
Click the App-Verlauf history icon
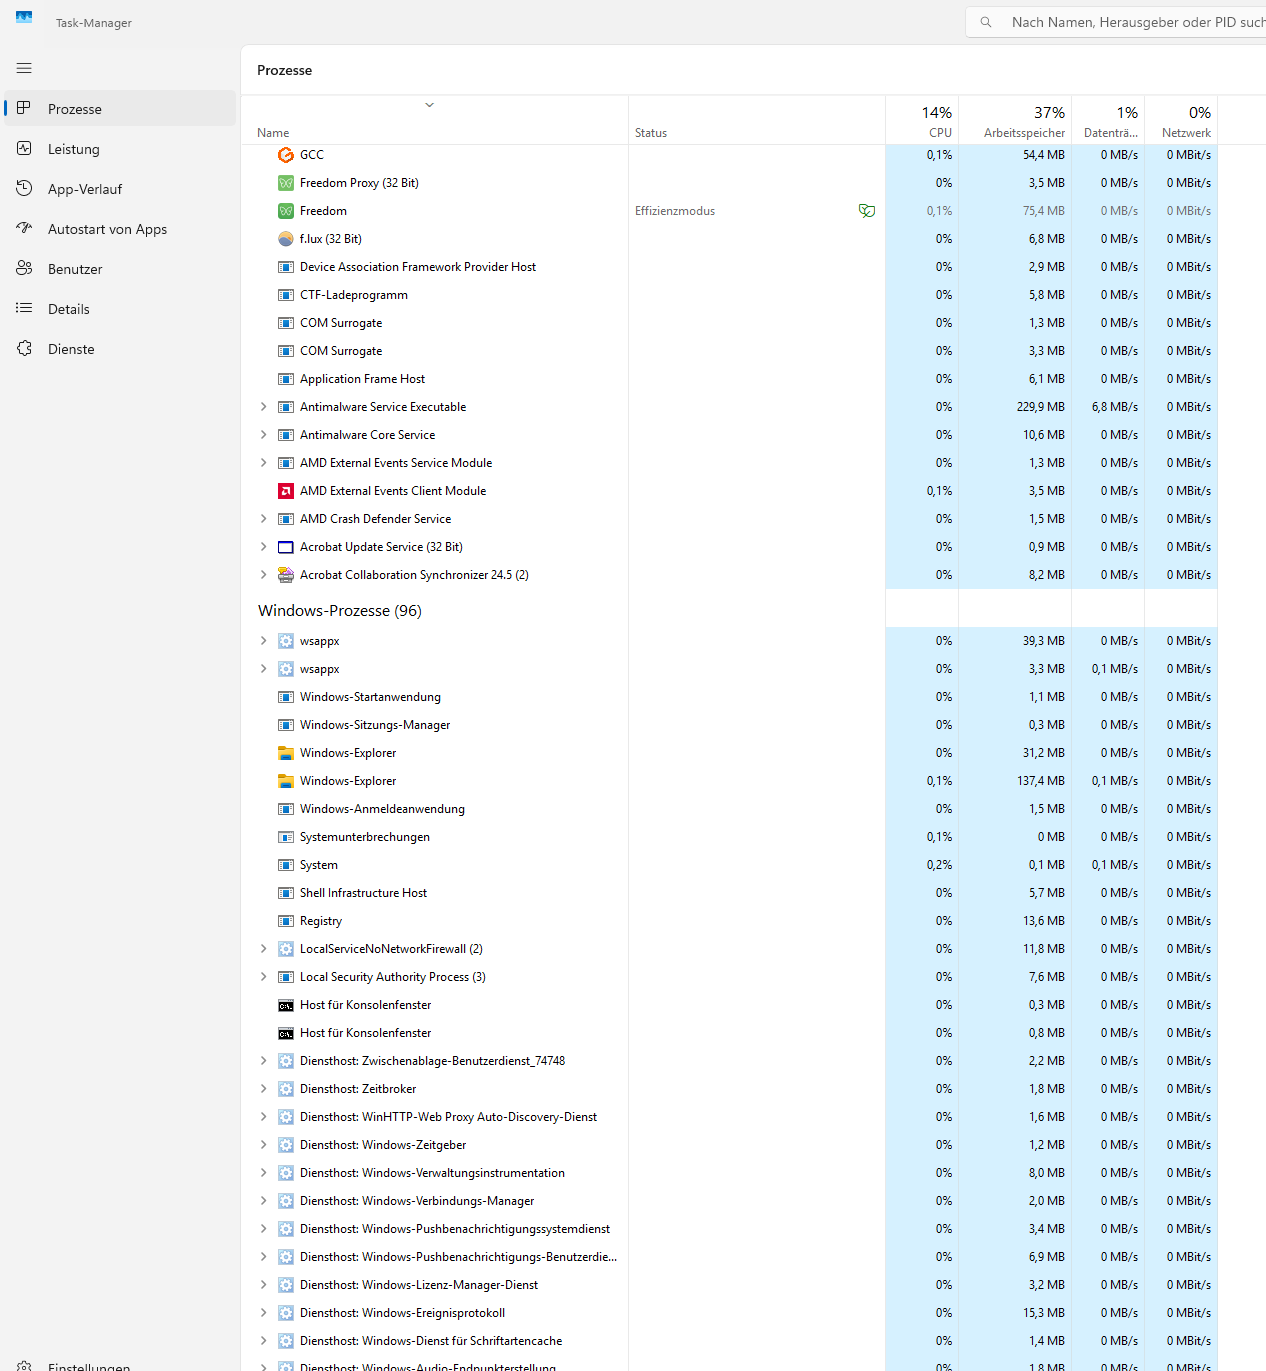pyautogui.click(x=24, y=188)
